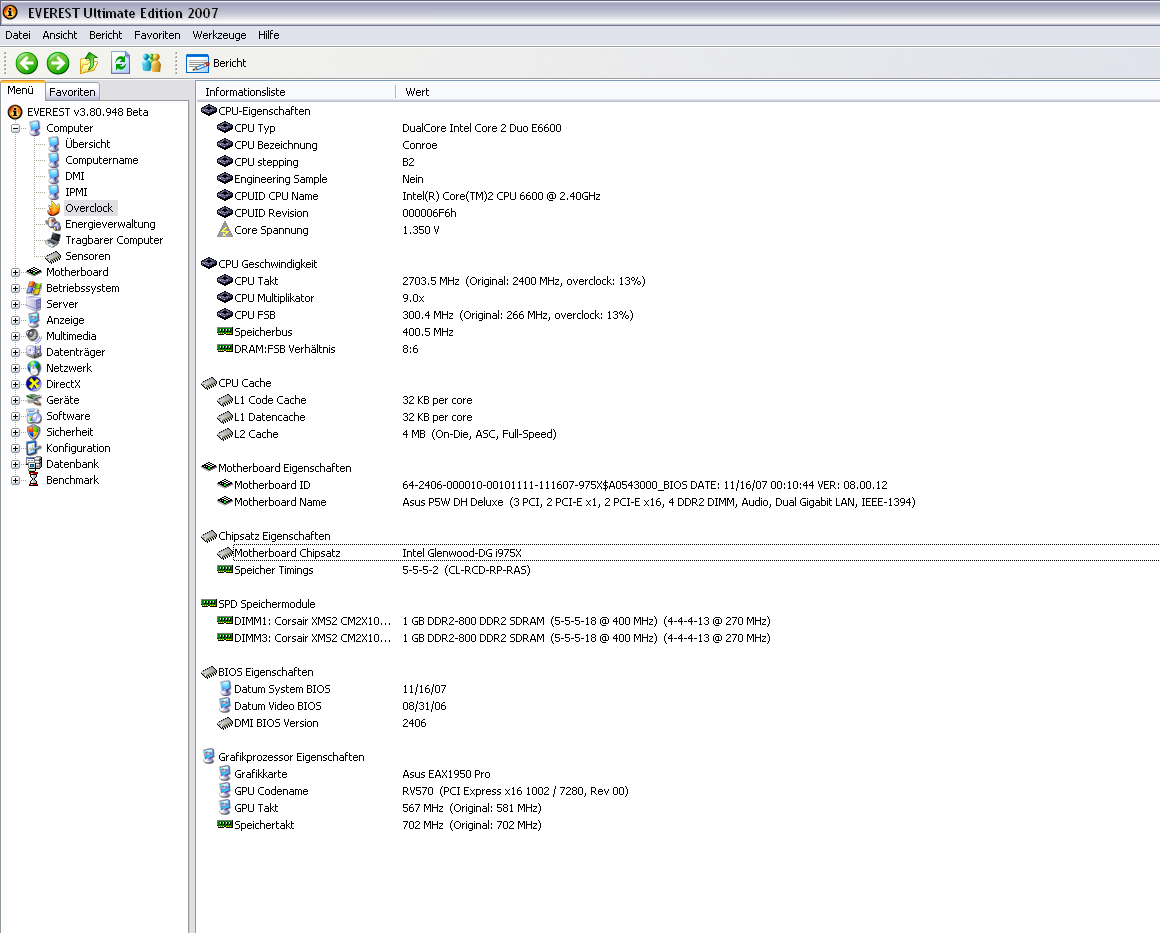Viewport: 1160px width, 933px height.
Task: Click the Overclock flame icon in tree
Action: [53, 208]
